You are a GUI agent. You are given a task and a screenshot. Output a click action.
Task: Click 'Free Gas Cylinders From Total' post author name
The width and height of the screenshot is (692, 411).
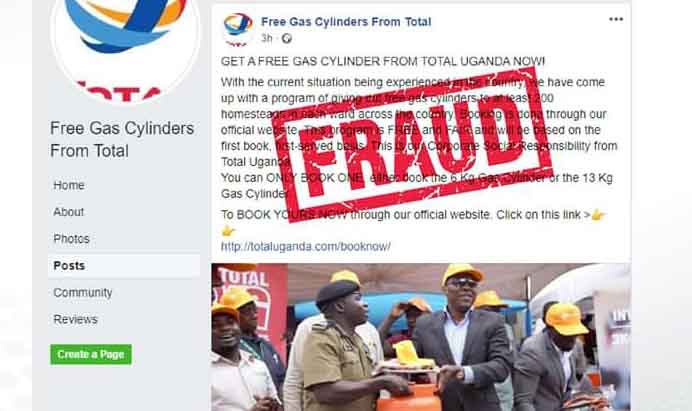(x=346, y=22)
